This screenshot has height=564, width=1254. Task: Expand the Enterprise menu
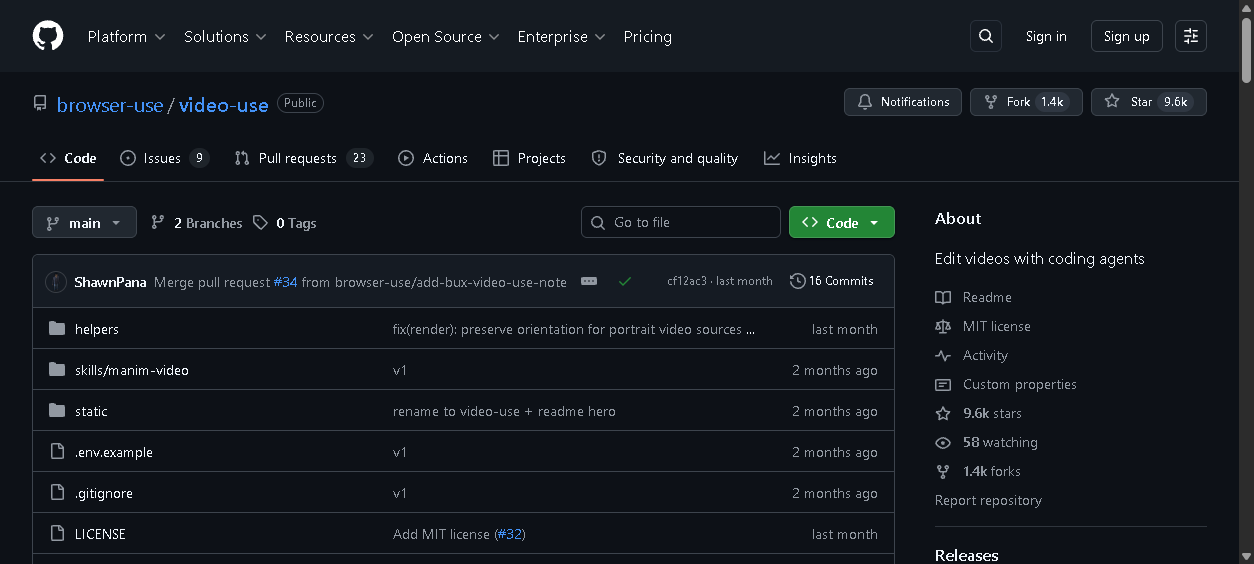point(561,36)
